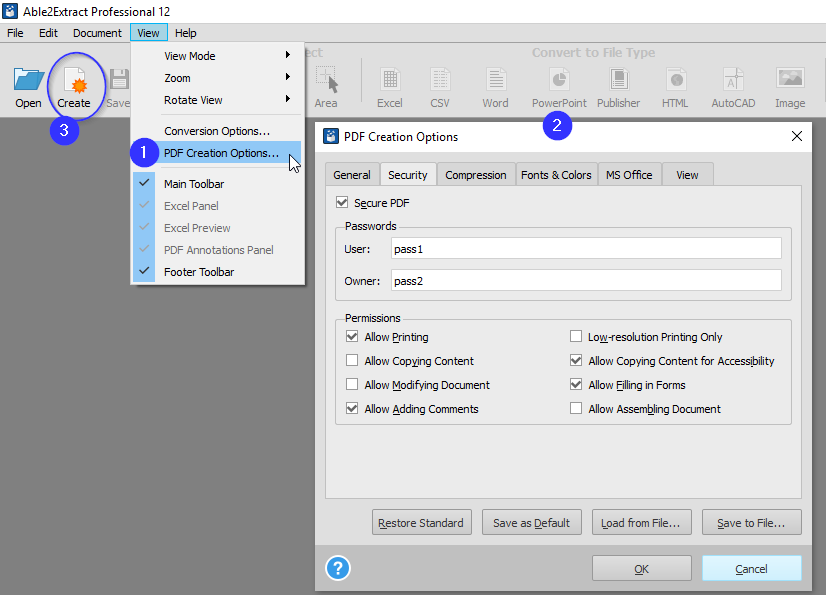Convert to Excel icon in toolbar
This screenshot has height=595, width=826.
pyautogui.click(x=390, y=79)
